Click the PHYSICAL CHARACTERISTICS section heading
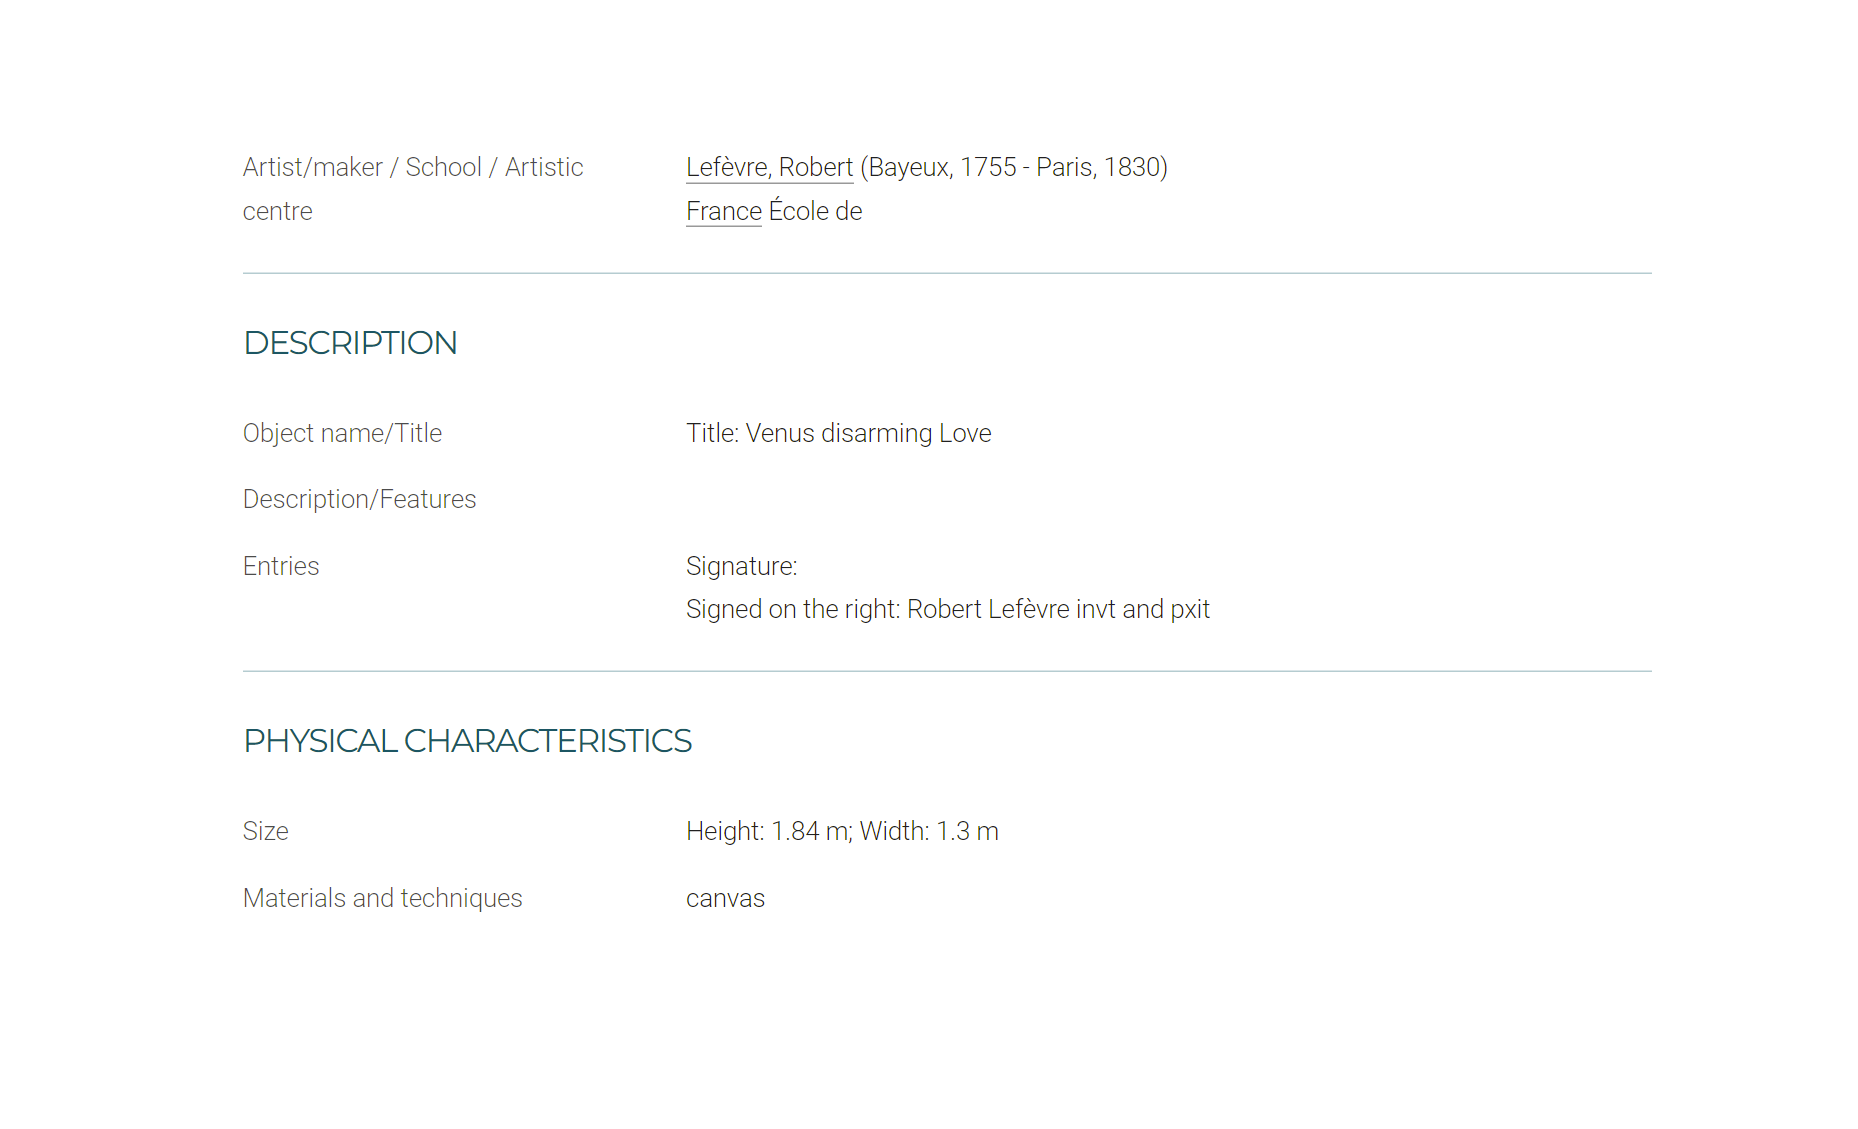Viewport: 1858px width, 1129px height. coord(467,741)
